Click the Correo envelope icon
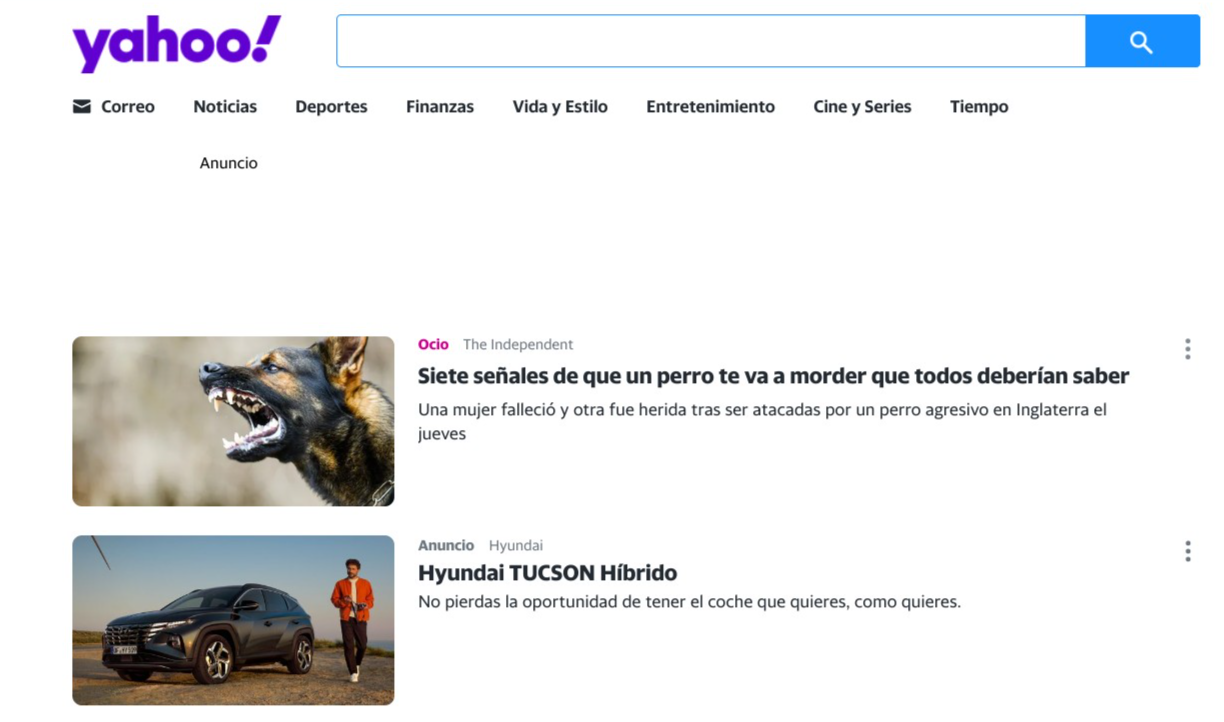The height and width of the screenshot is (722, 1224). coord(82,107)
